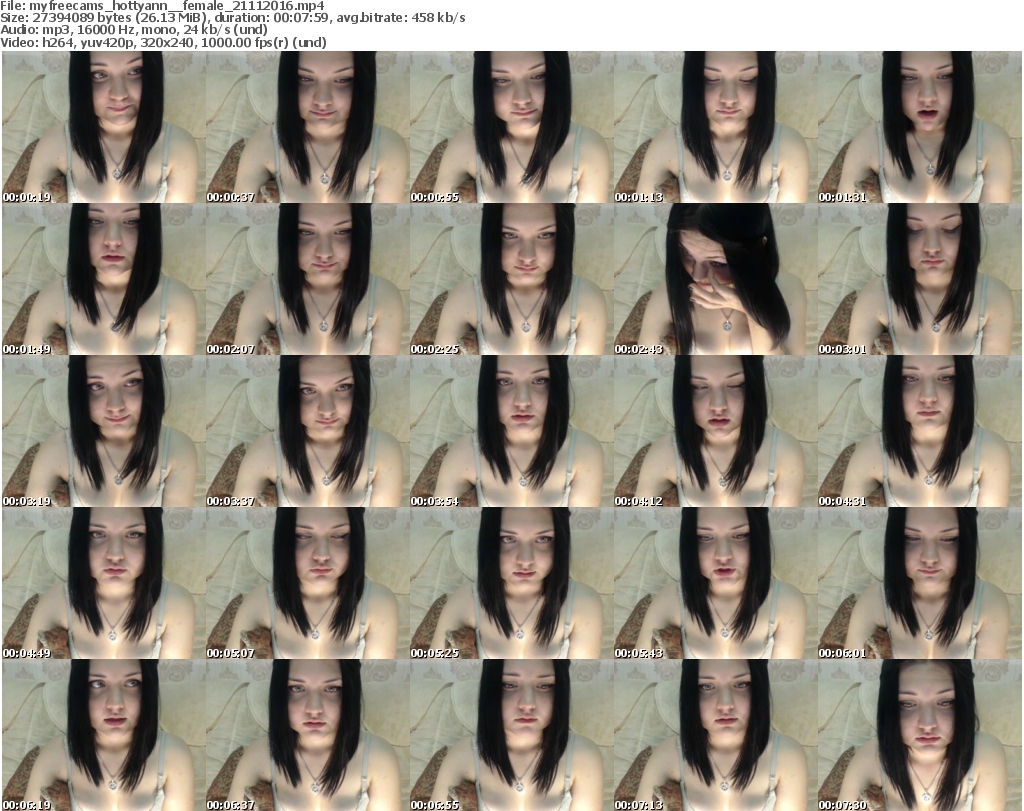This screenshot has height=811, width=1024.
Task: Select the thumbnail stamped 00:03:37
Action: pos(308,431)
